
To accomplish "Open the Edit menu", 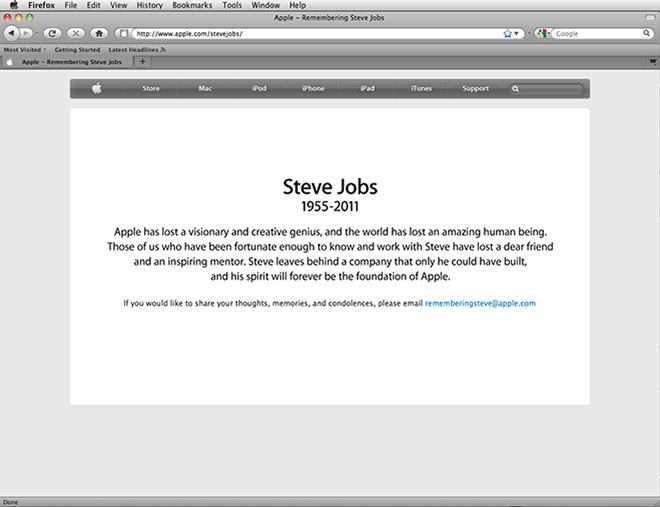I will click(93, 5).
